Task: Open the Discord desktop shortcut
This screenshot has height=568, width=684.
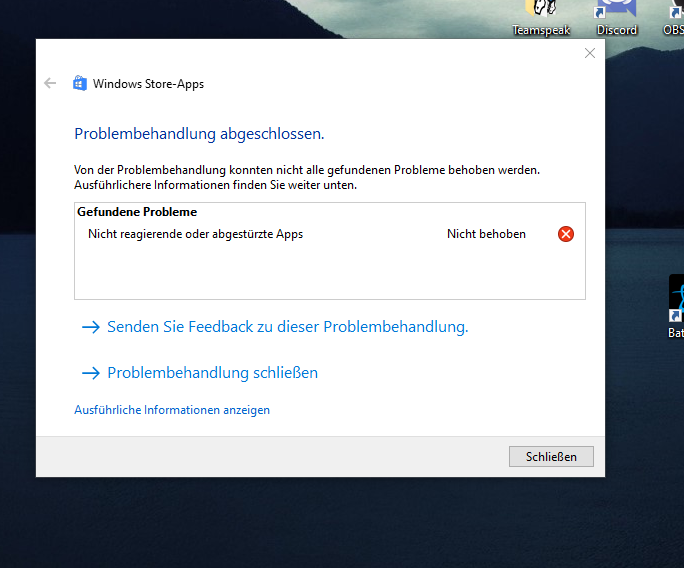Action: tap(617, 20)
